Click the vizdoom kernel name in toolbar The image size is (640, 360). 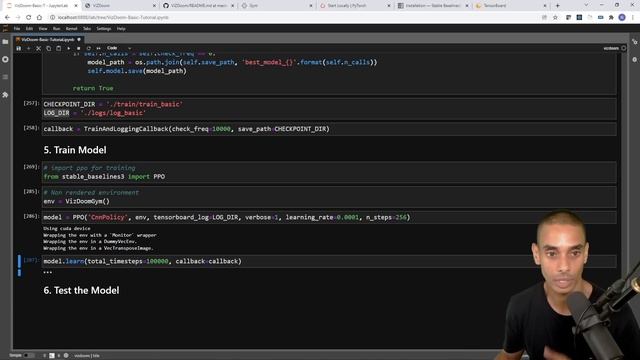point(611,48)
